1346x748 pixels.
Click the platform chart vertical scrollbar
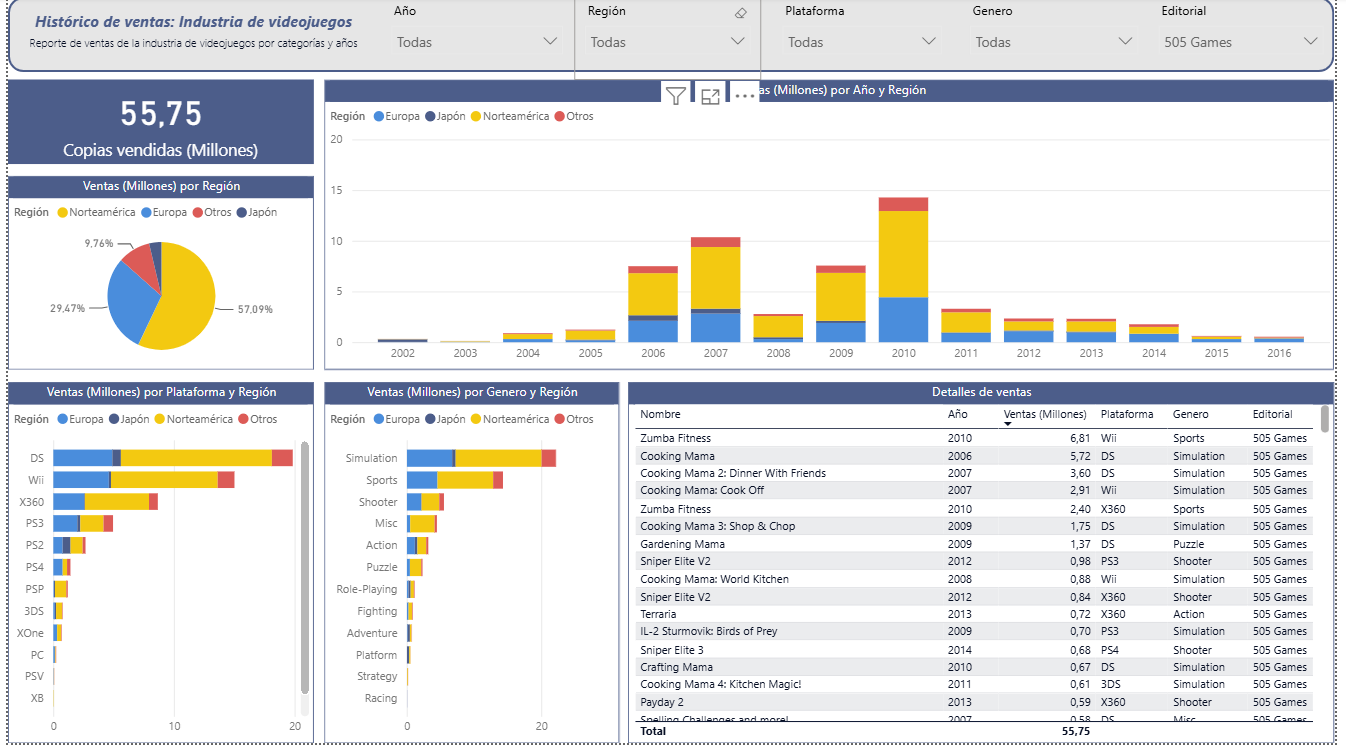pos(305,568)
